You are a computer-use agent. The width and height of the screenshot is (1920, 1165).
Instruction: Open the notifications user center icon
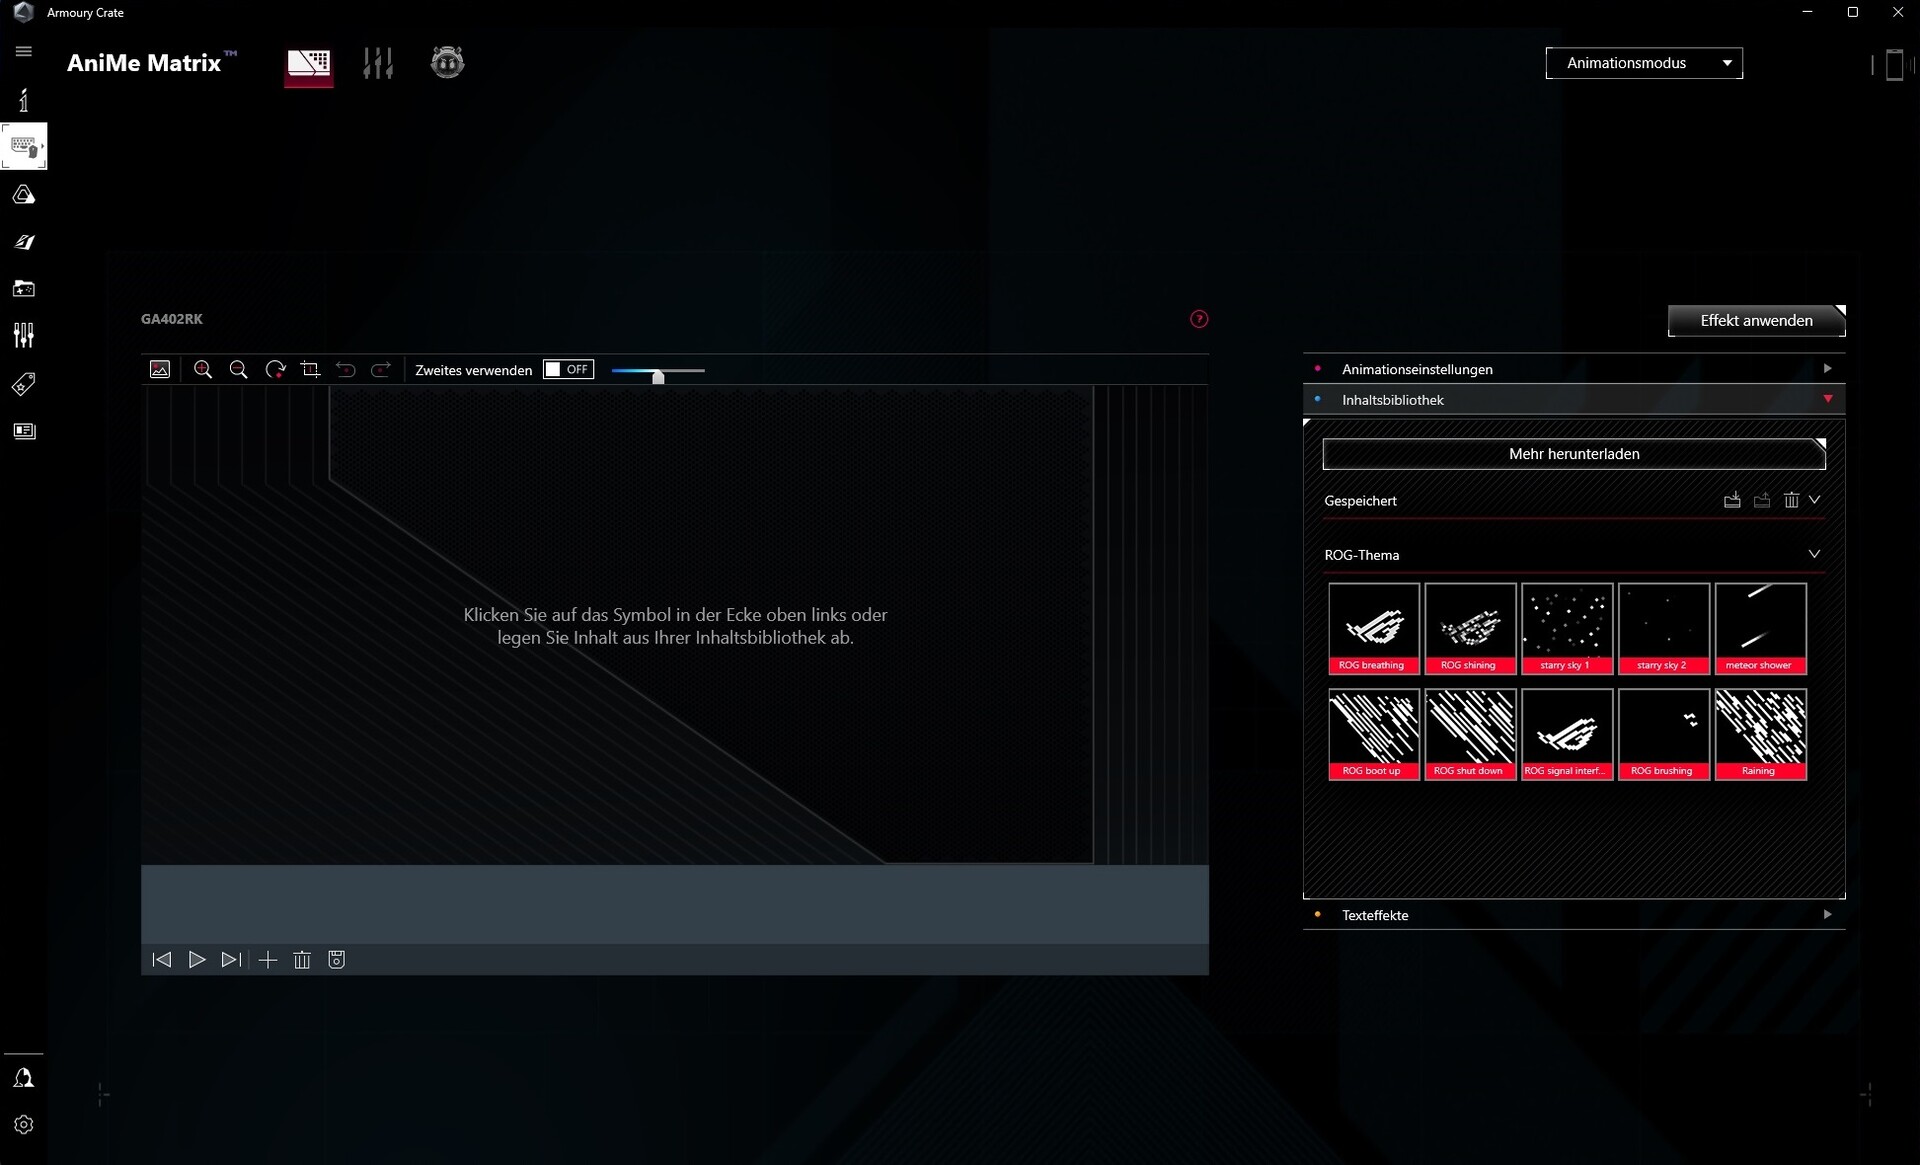coord(24,1078)
